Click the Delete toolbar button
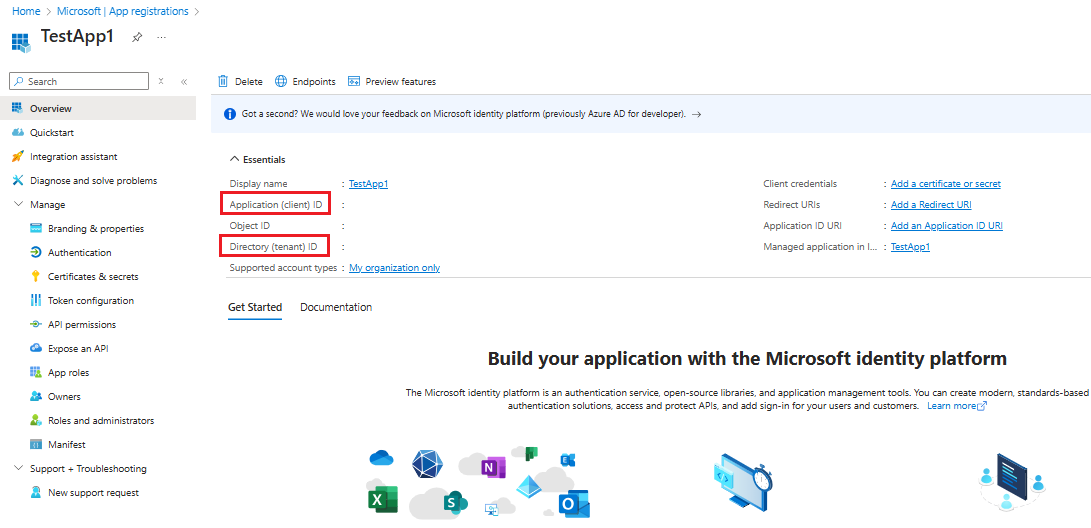The height and width of the screenshot is (528, 1091). tap(240, 81)
